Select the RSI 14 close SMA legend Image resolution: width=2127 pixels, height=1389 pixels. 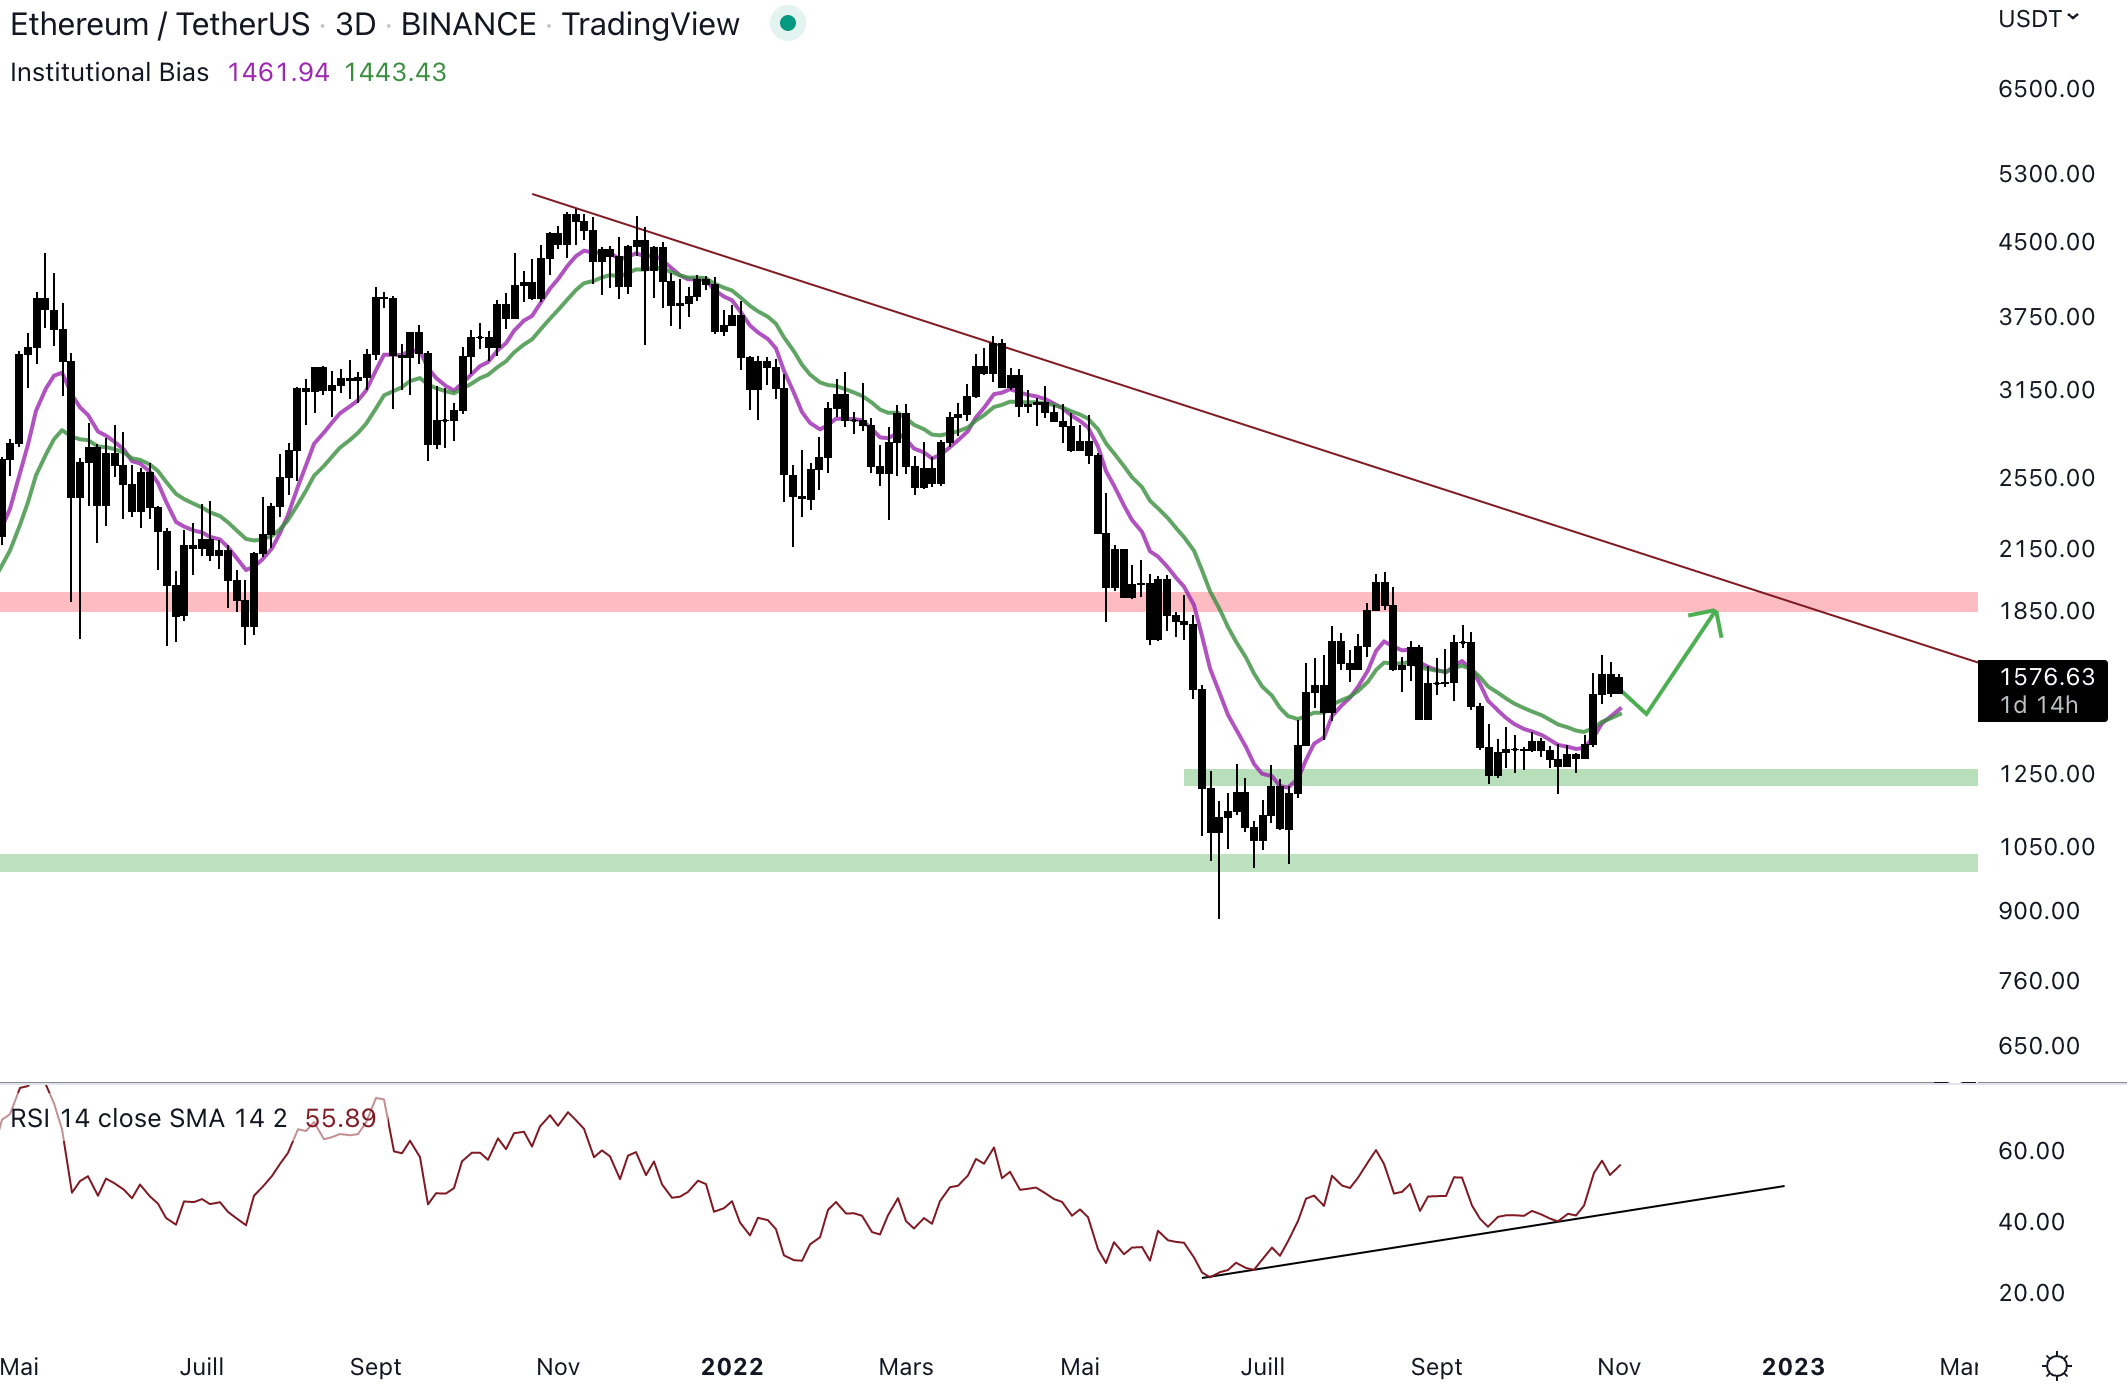tap(148, 1118)
